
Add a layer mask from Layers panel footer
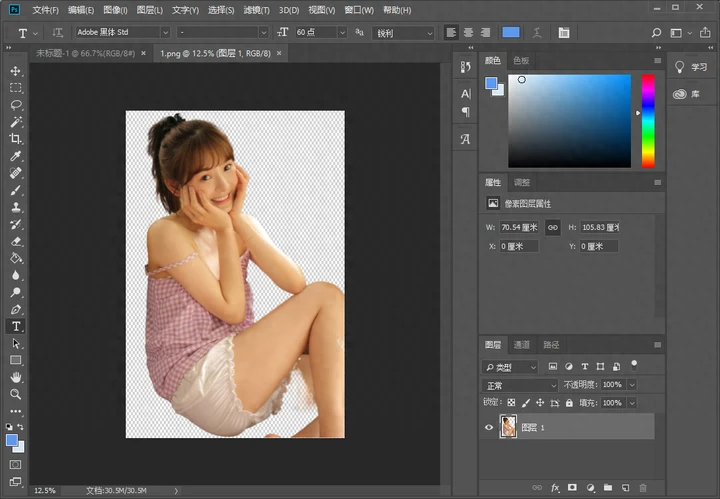coord(571,487)
